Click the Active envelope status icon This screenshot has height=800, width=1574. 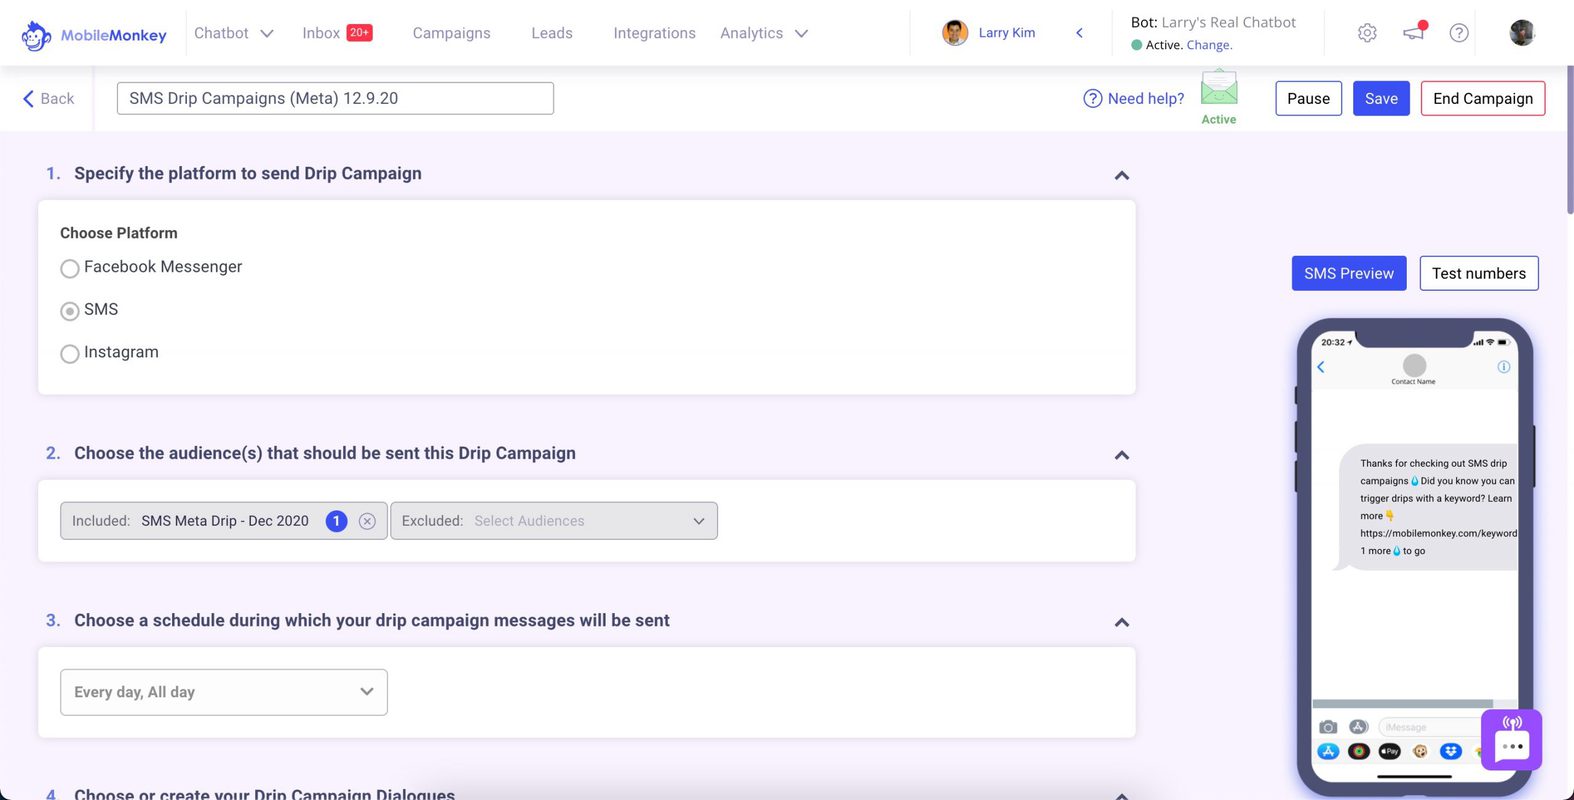[x=1218, y=90]
